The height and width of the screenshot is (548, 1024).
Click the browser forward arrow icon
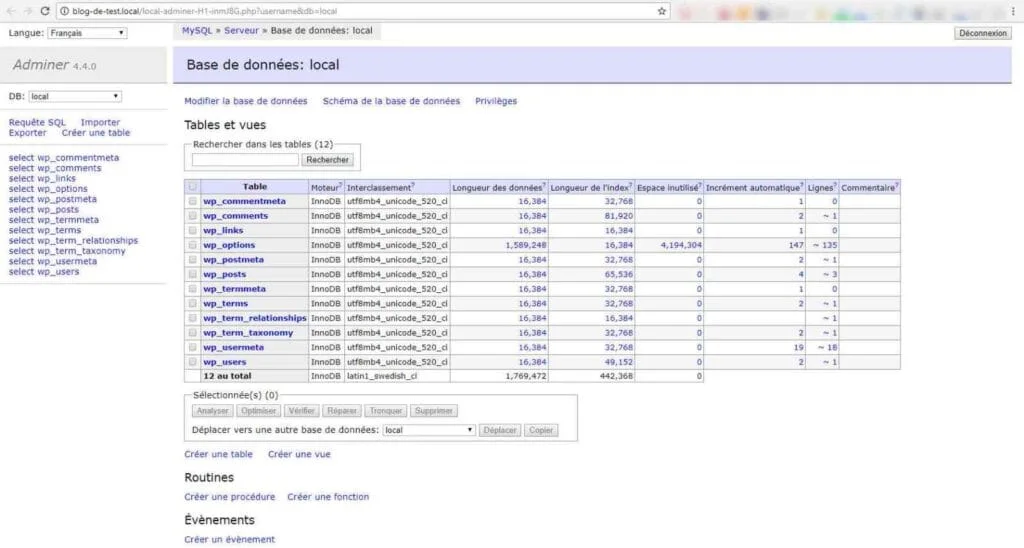(28, 11)
